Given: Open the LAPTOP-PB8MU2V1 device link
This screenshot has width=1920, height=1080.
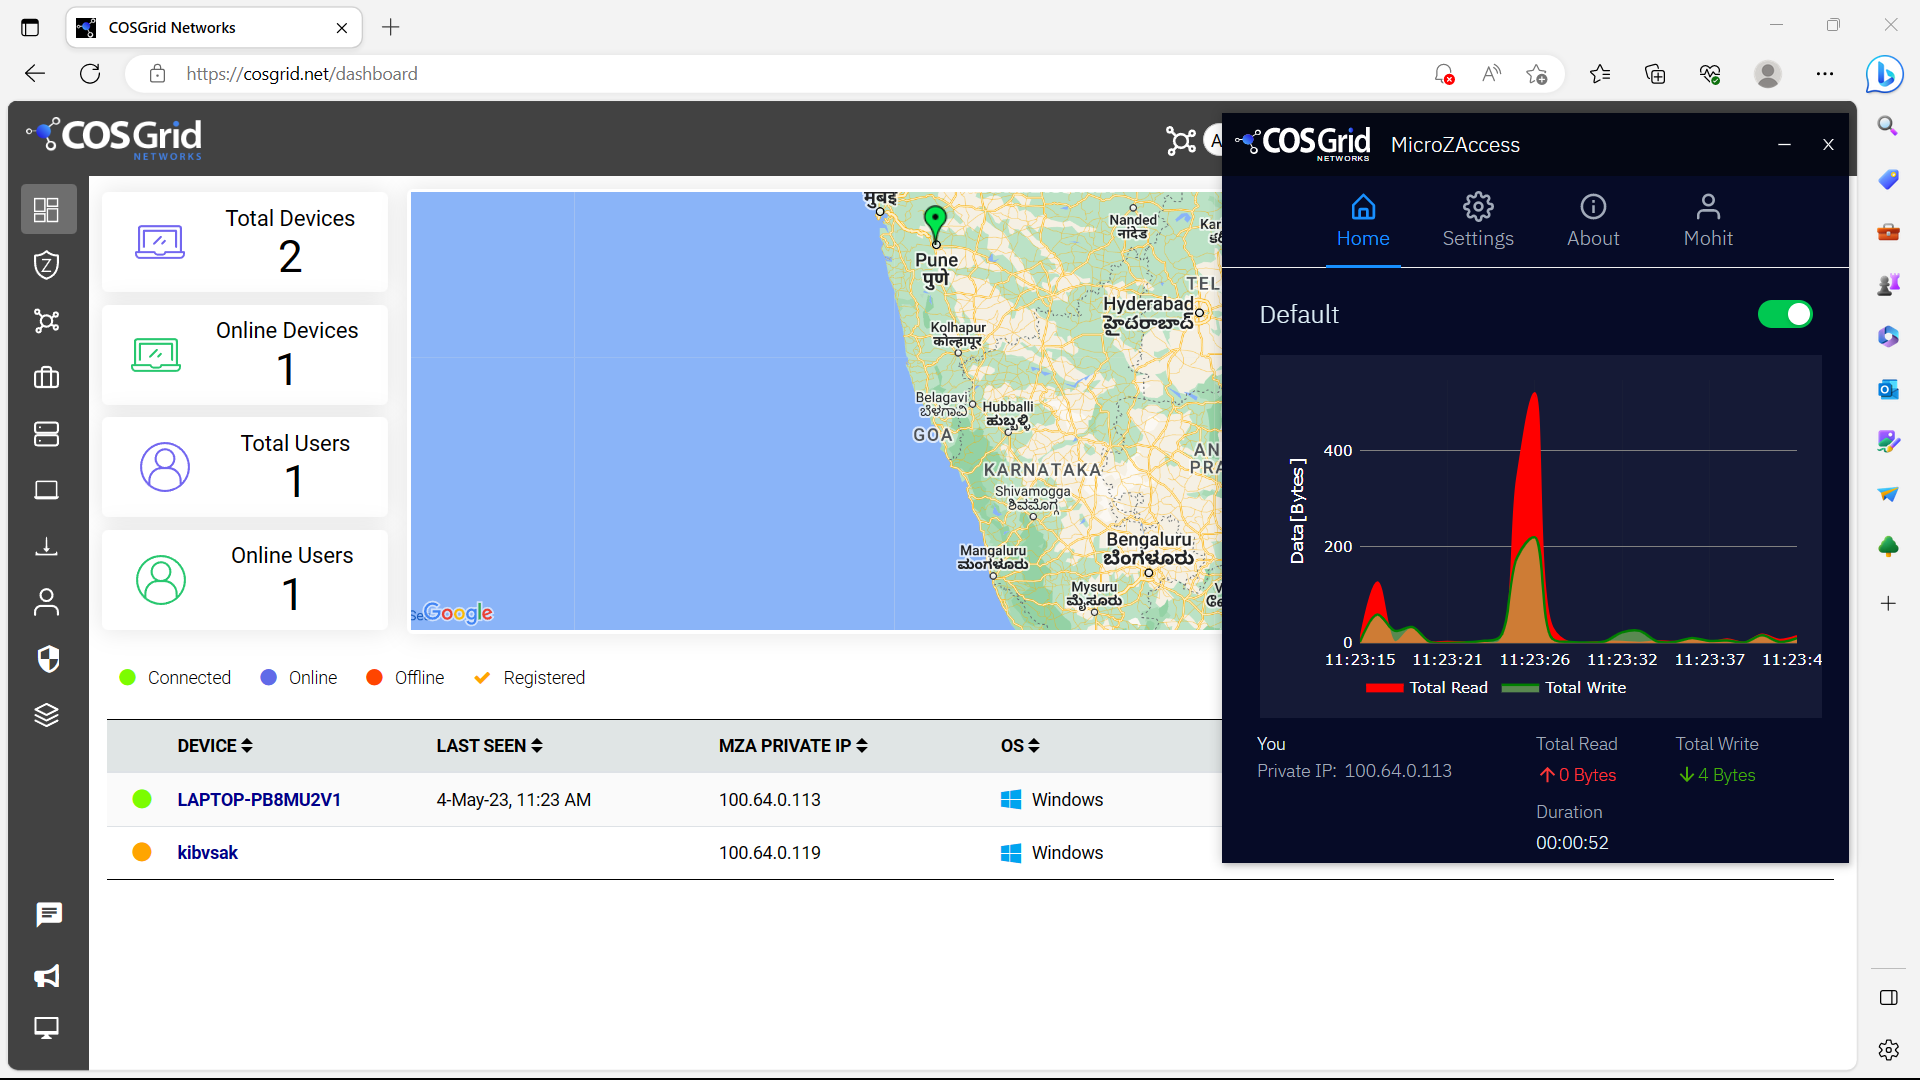Looking at the screenshot, I should pyautogui.click(x=259, y=800).
